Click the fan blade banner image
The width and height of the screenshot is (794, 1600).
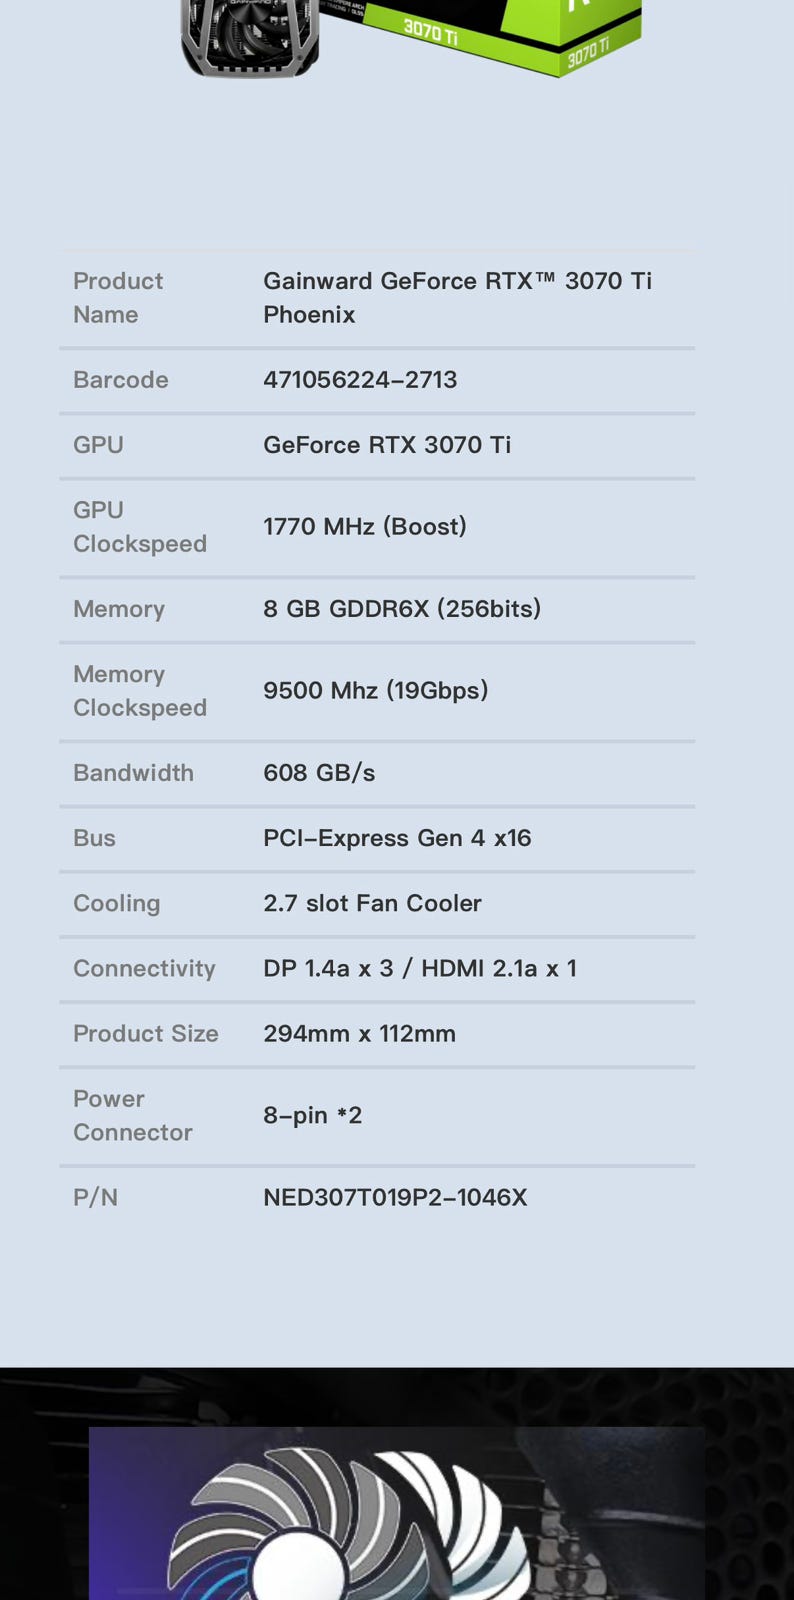[397, 1513]
